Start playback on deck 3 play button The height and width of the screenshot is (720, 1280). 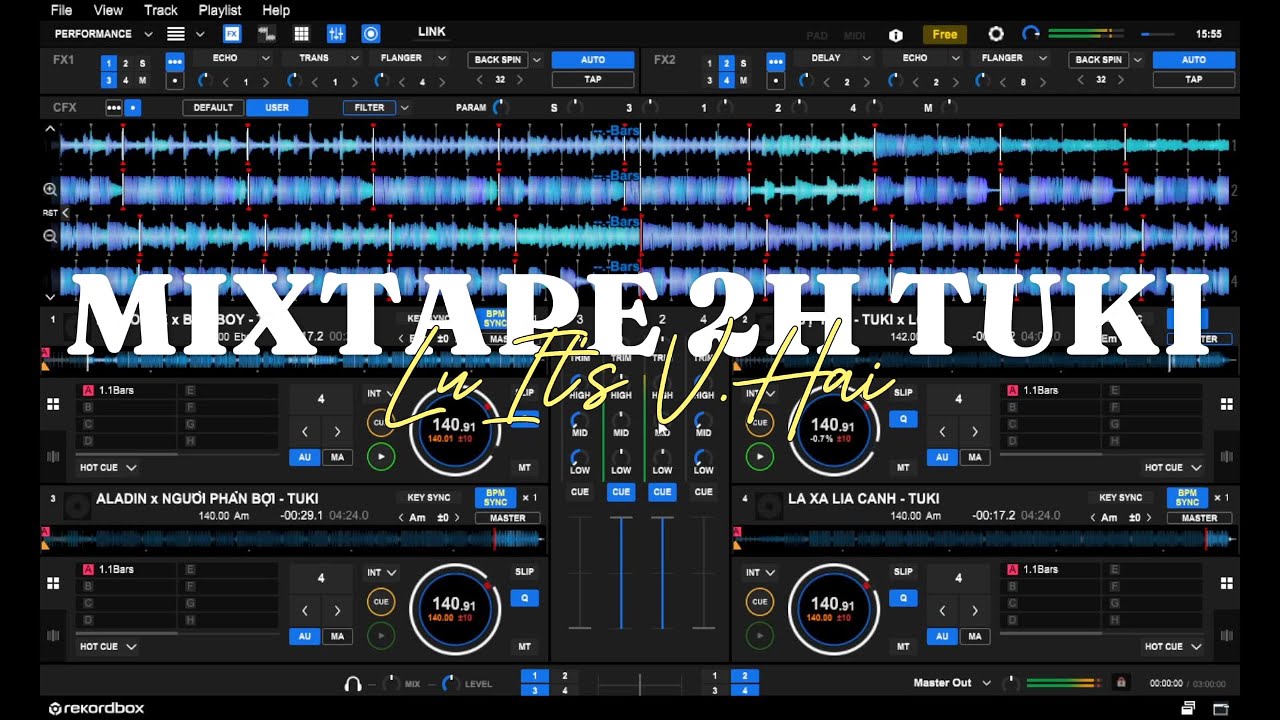[380, 636]
